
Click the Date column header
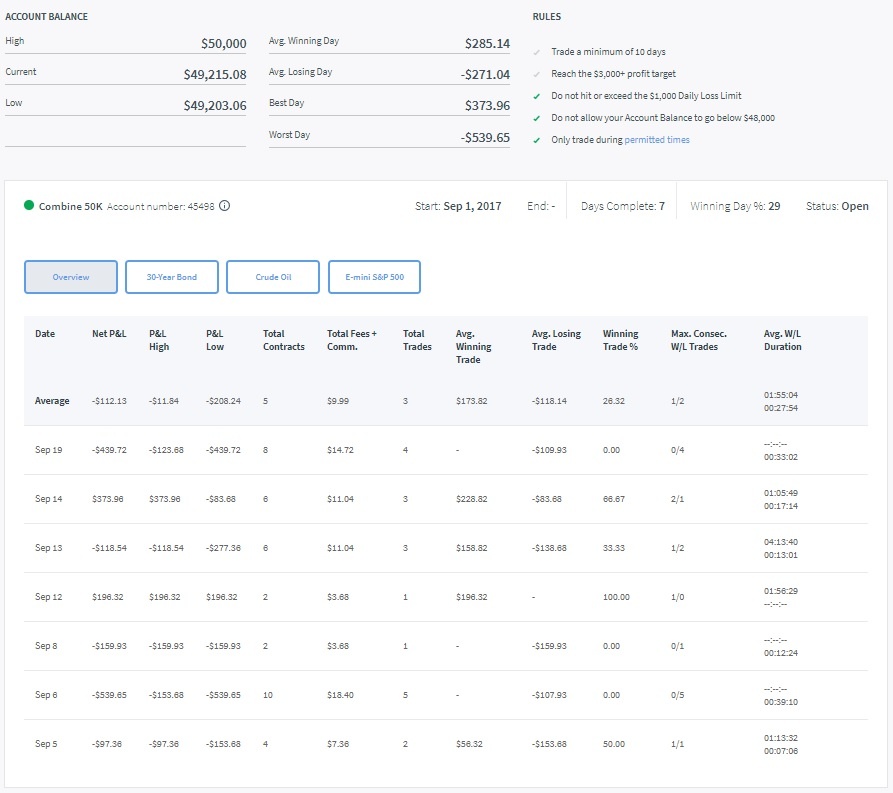[45, 334]
